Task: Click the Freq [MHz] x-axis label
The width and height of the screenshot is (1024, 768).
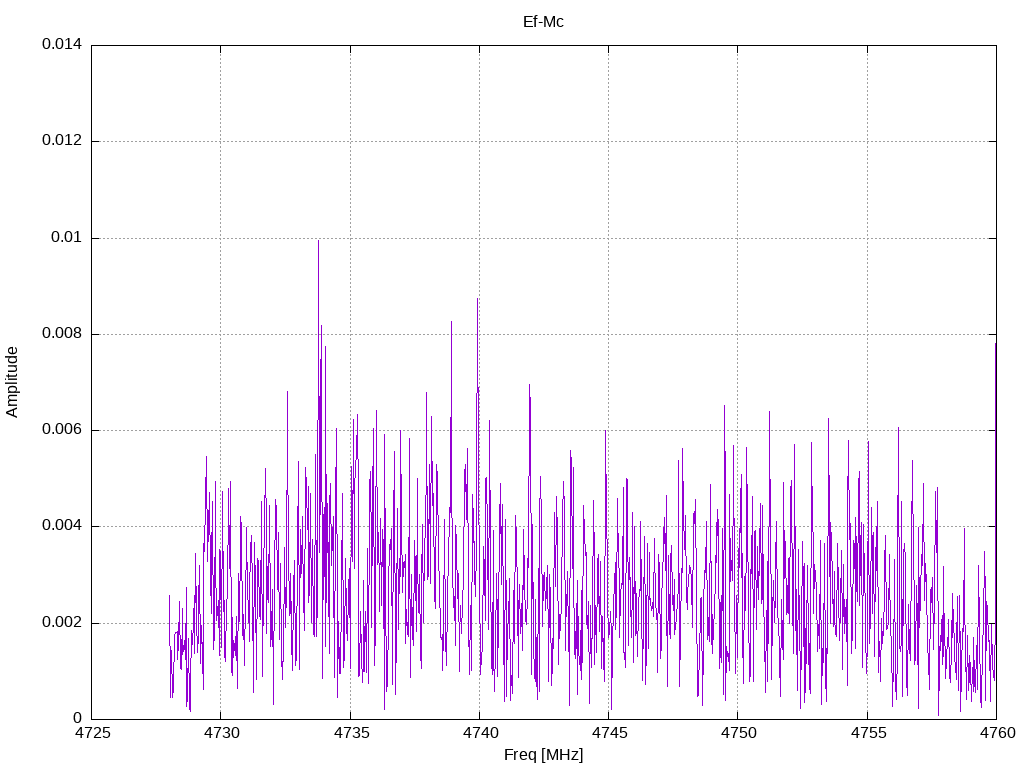Action: click(543, 755)
